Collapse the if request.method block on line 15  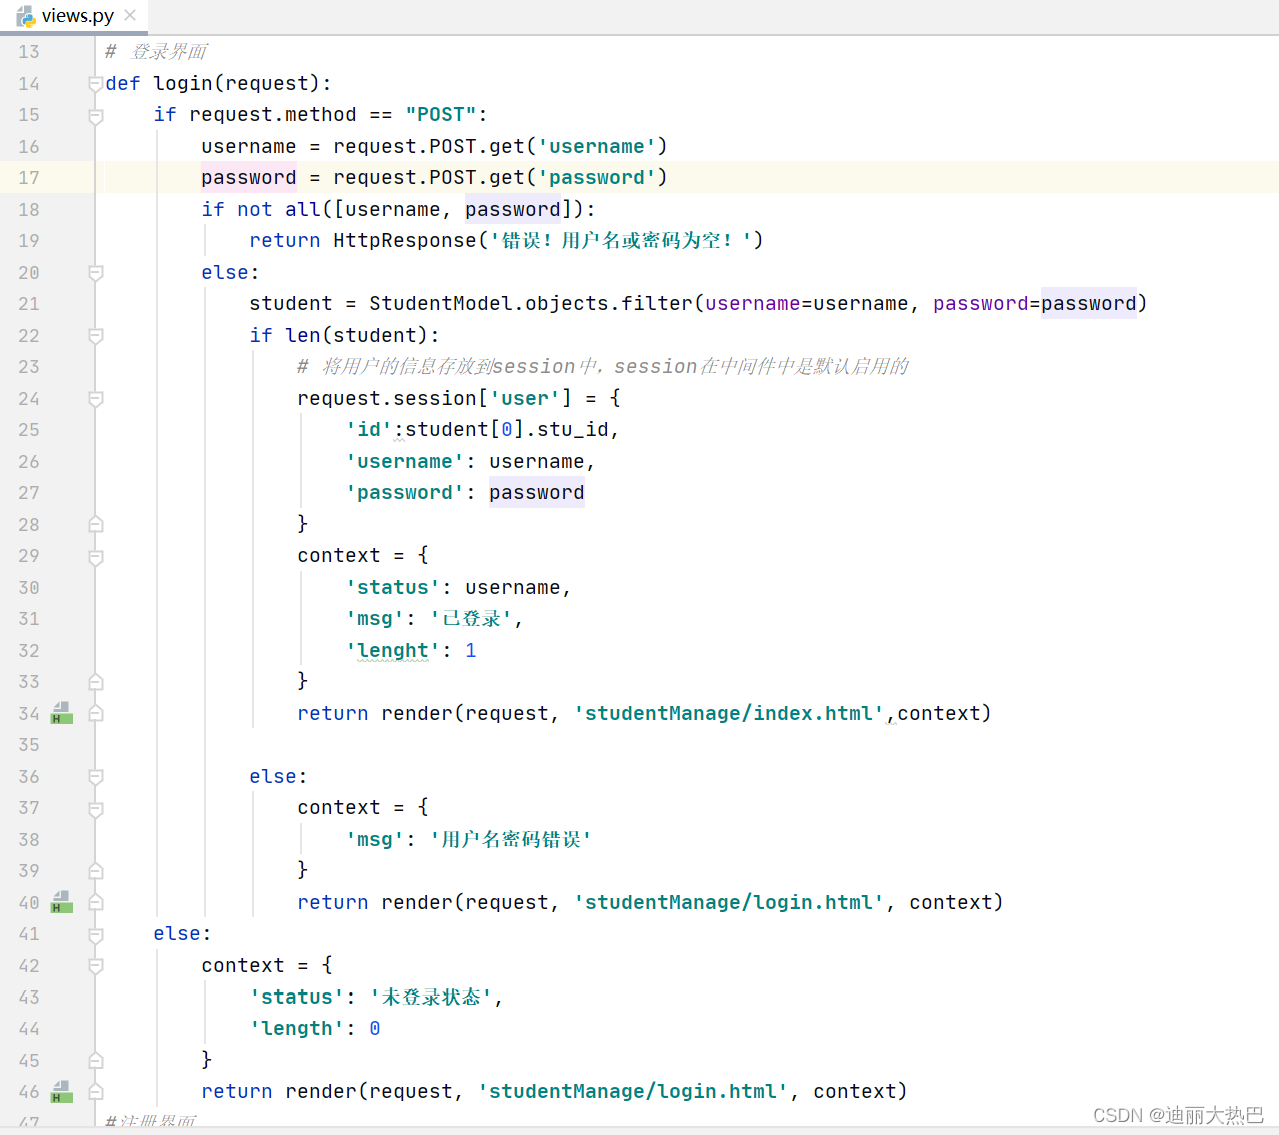pos(96,115)
